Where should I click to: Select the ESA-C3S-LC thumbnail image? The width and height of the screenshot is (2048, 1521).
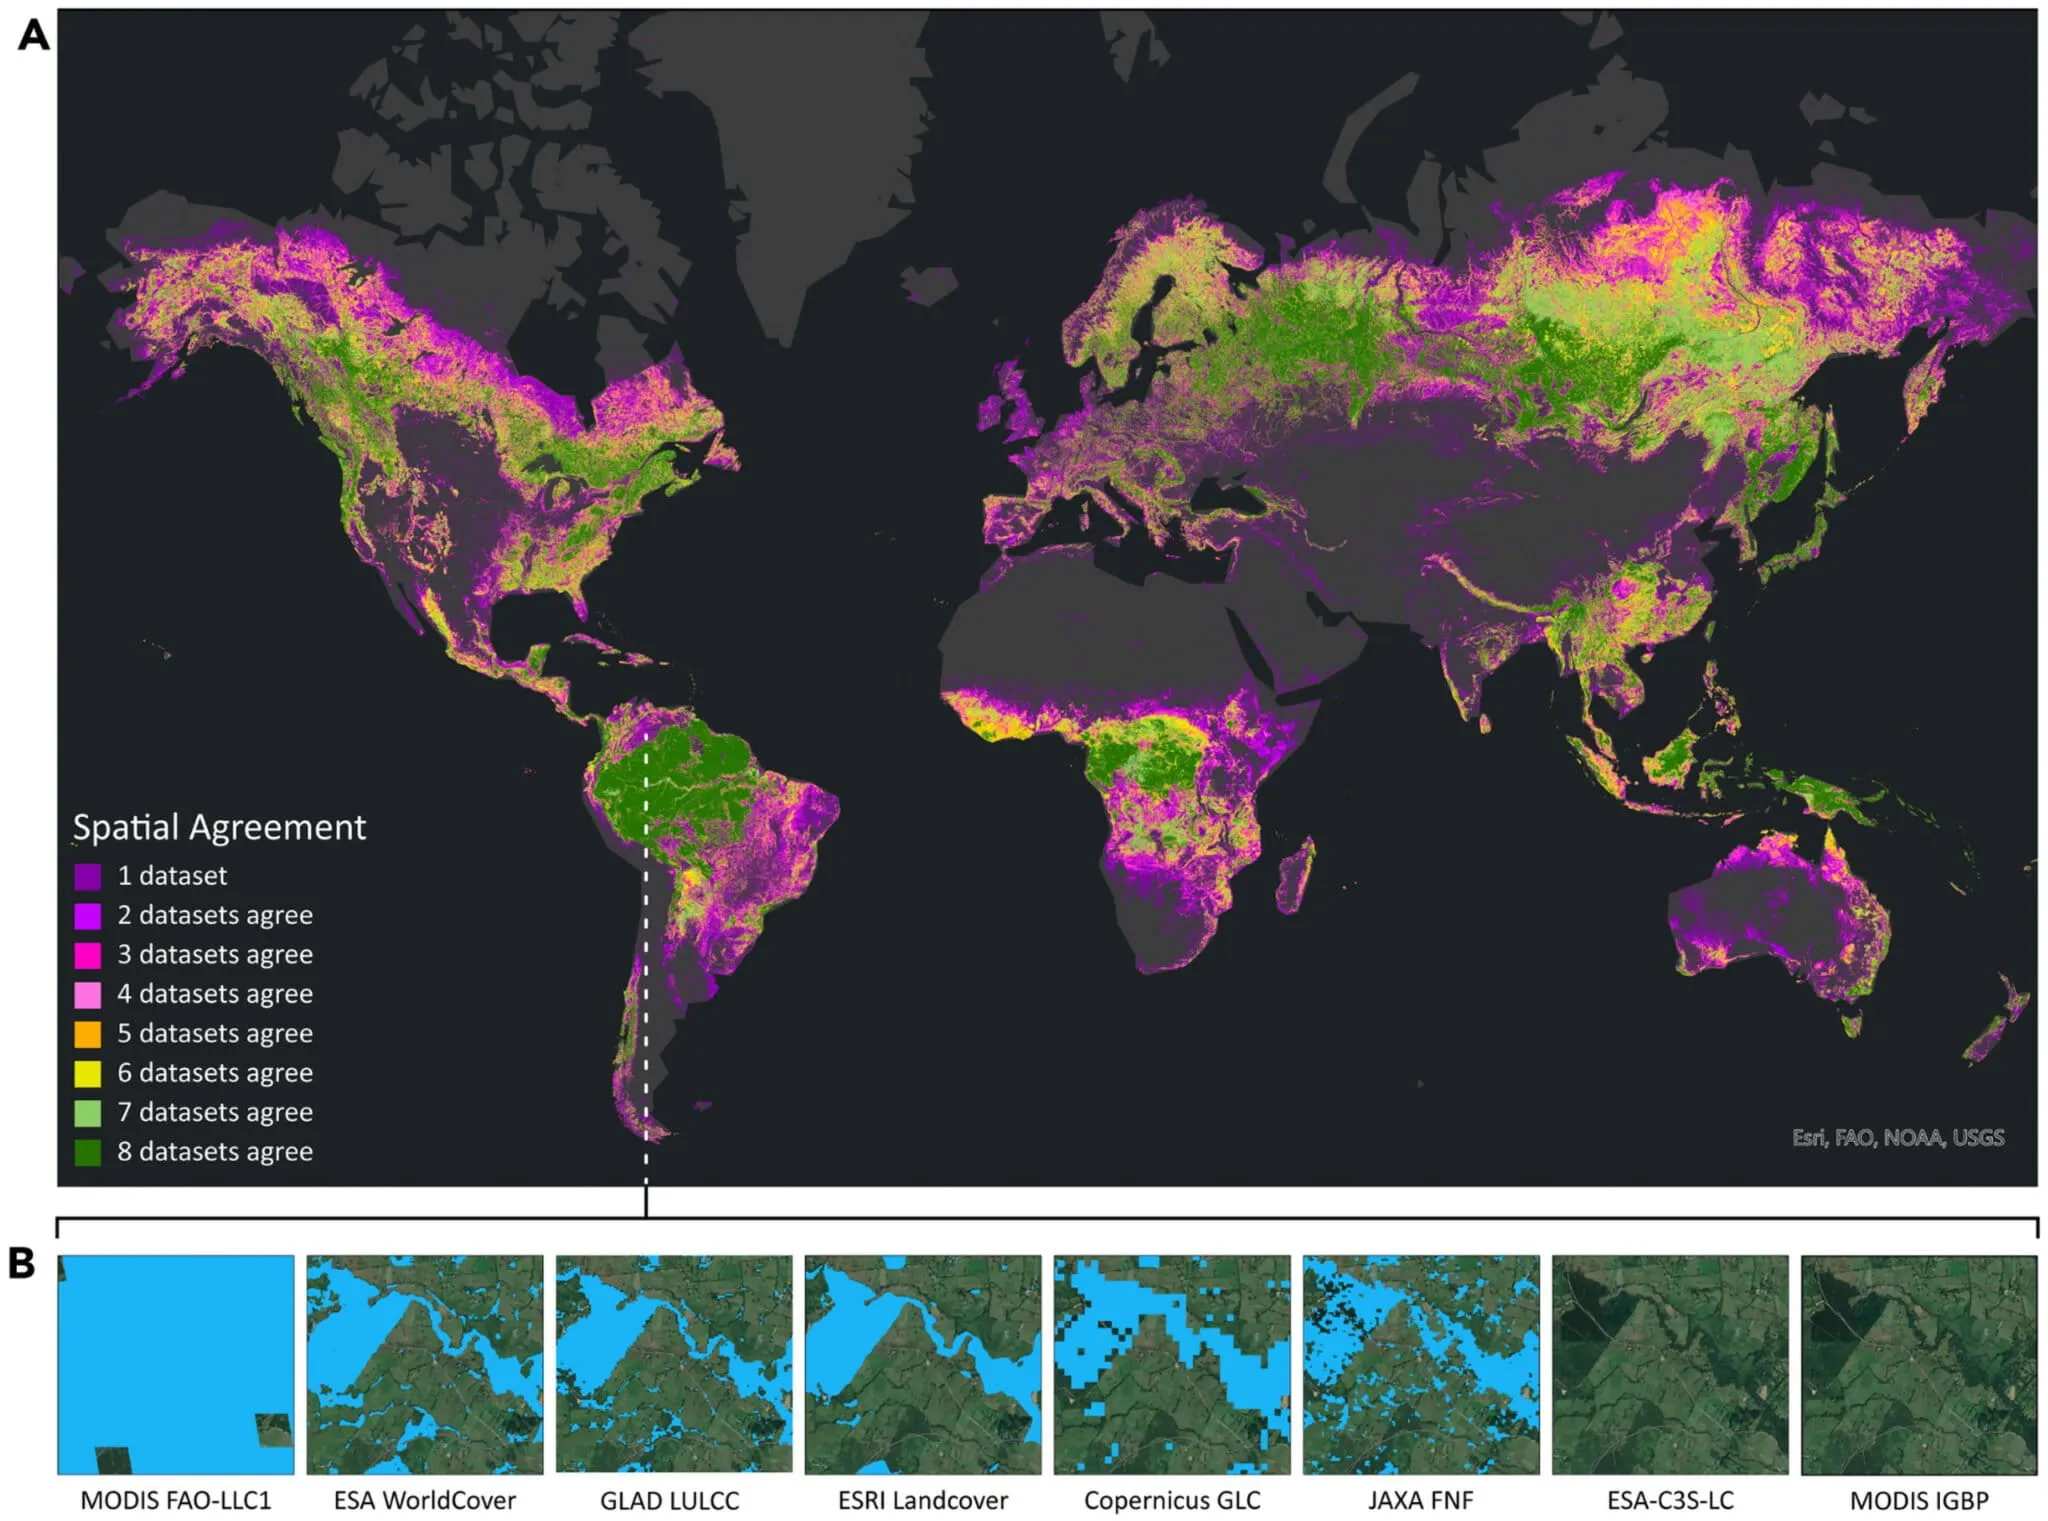(1670, 1365)
